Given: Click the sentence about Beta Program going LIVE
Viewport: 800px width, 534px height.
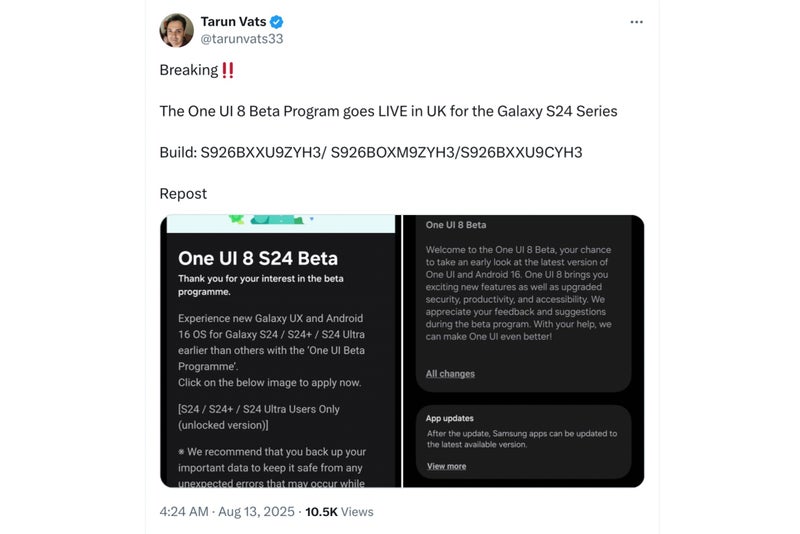Looking at the screenshot, I should [388, 111].
